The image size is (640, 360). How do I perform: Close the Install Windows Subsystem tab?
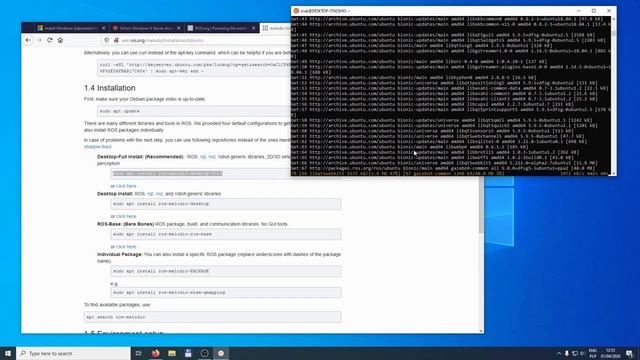[103, 28]
